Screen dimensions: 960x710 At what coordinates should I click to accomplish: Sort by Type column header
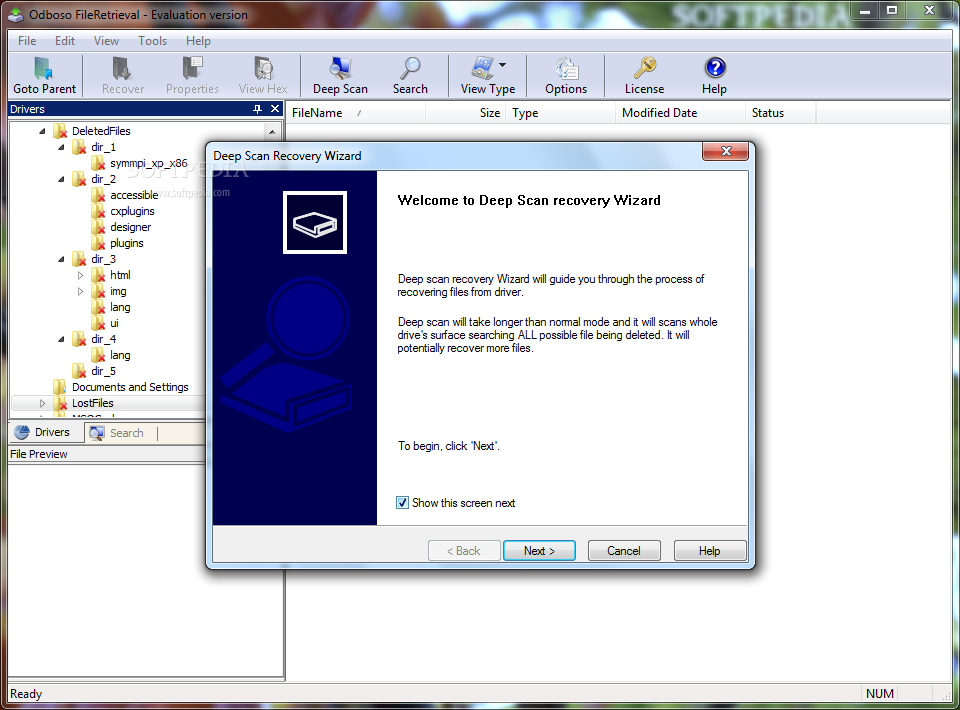tap(560, 113)
